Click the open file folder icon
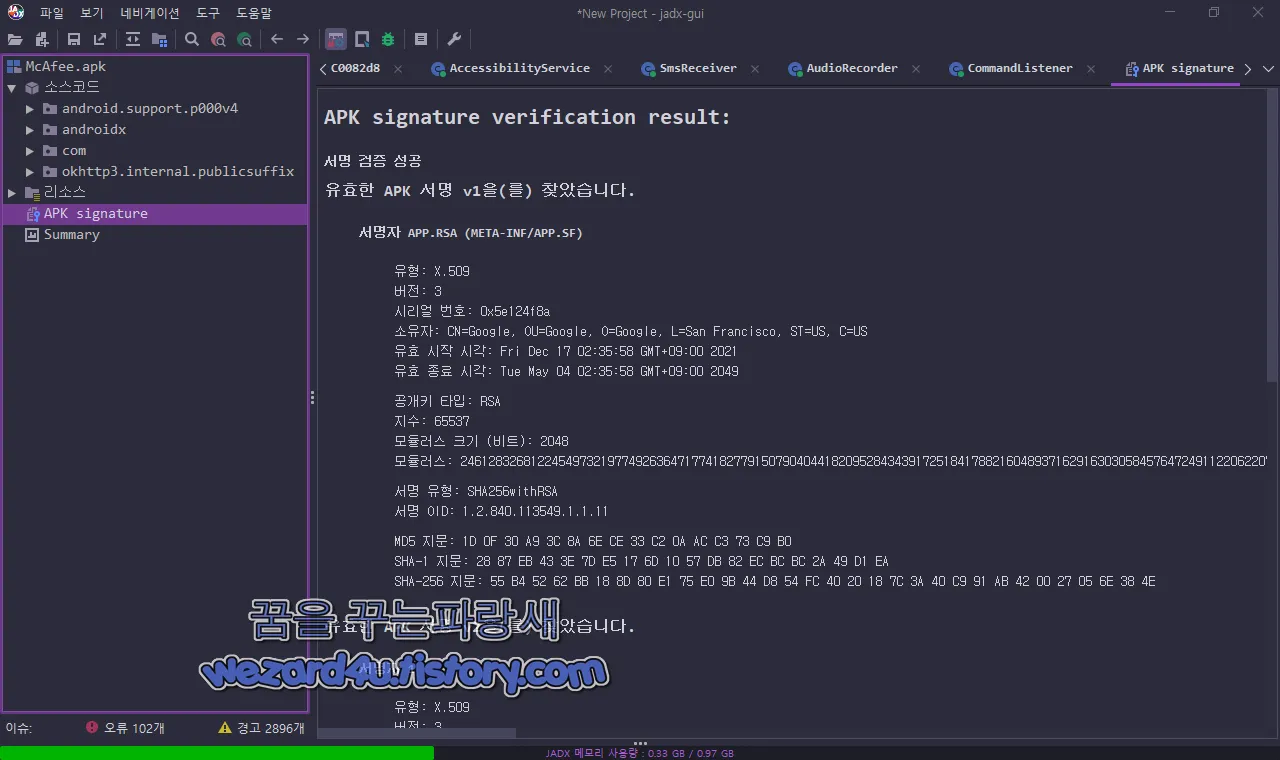 point(15,40)
